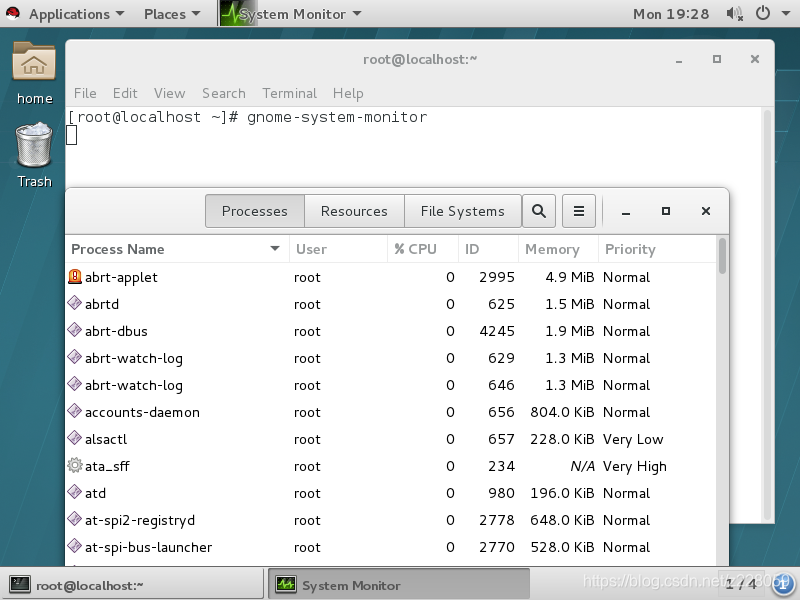Sort by the User column

click(338, 249)
